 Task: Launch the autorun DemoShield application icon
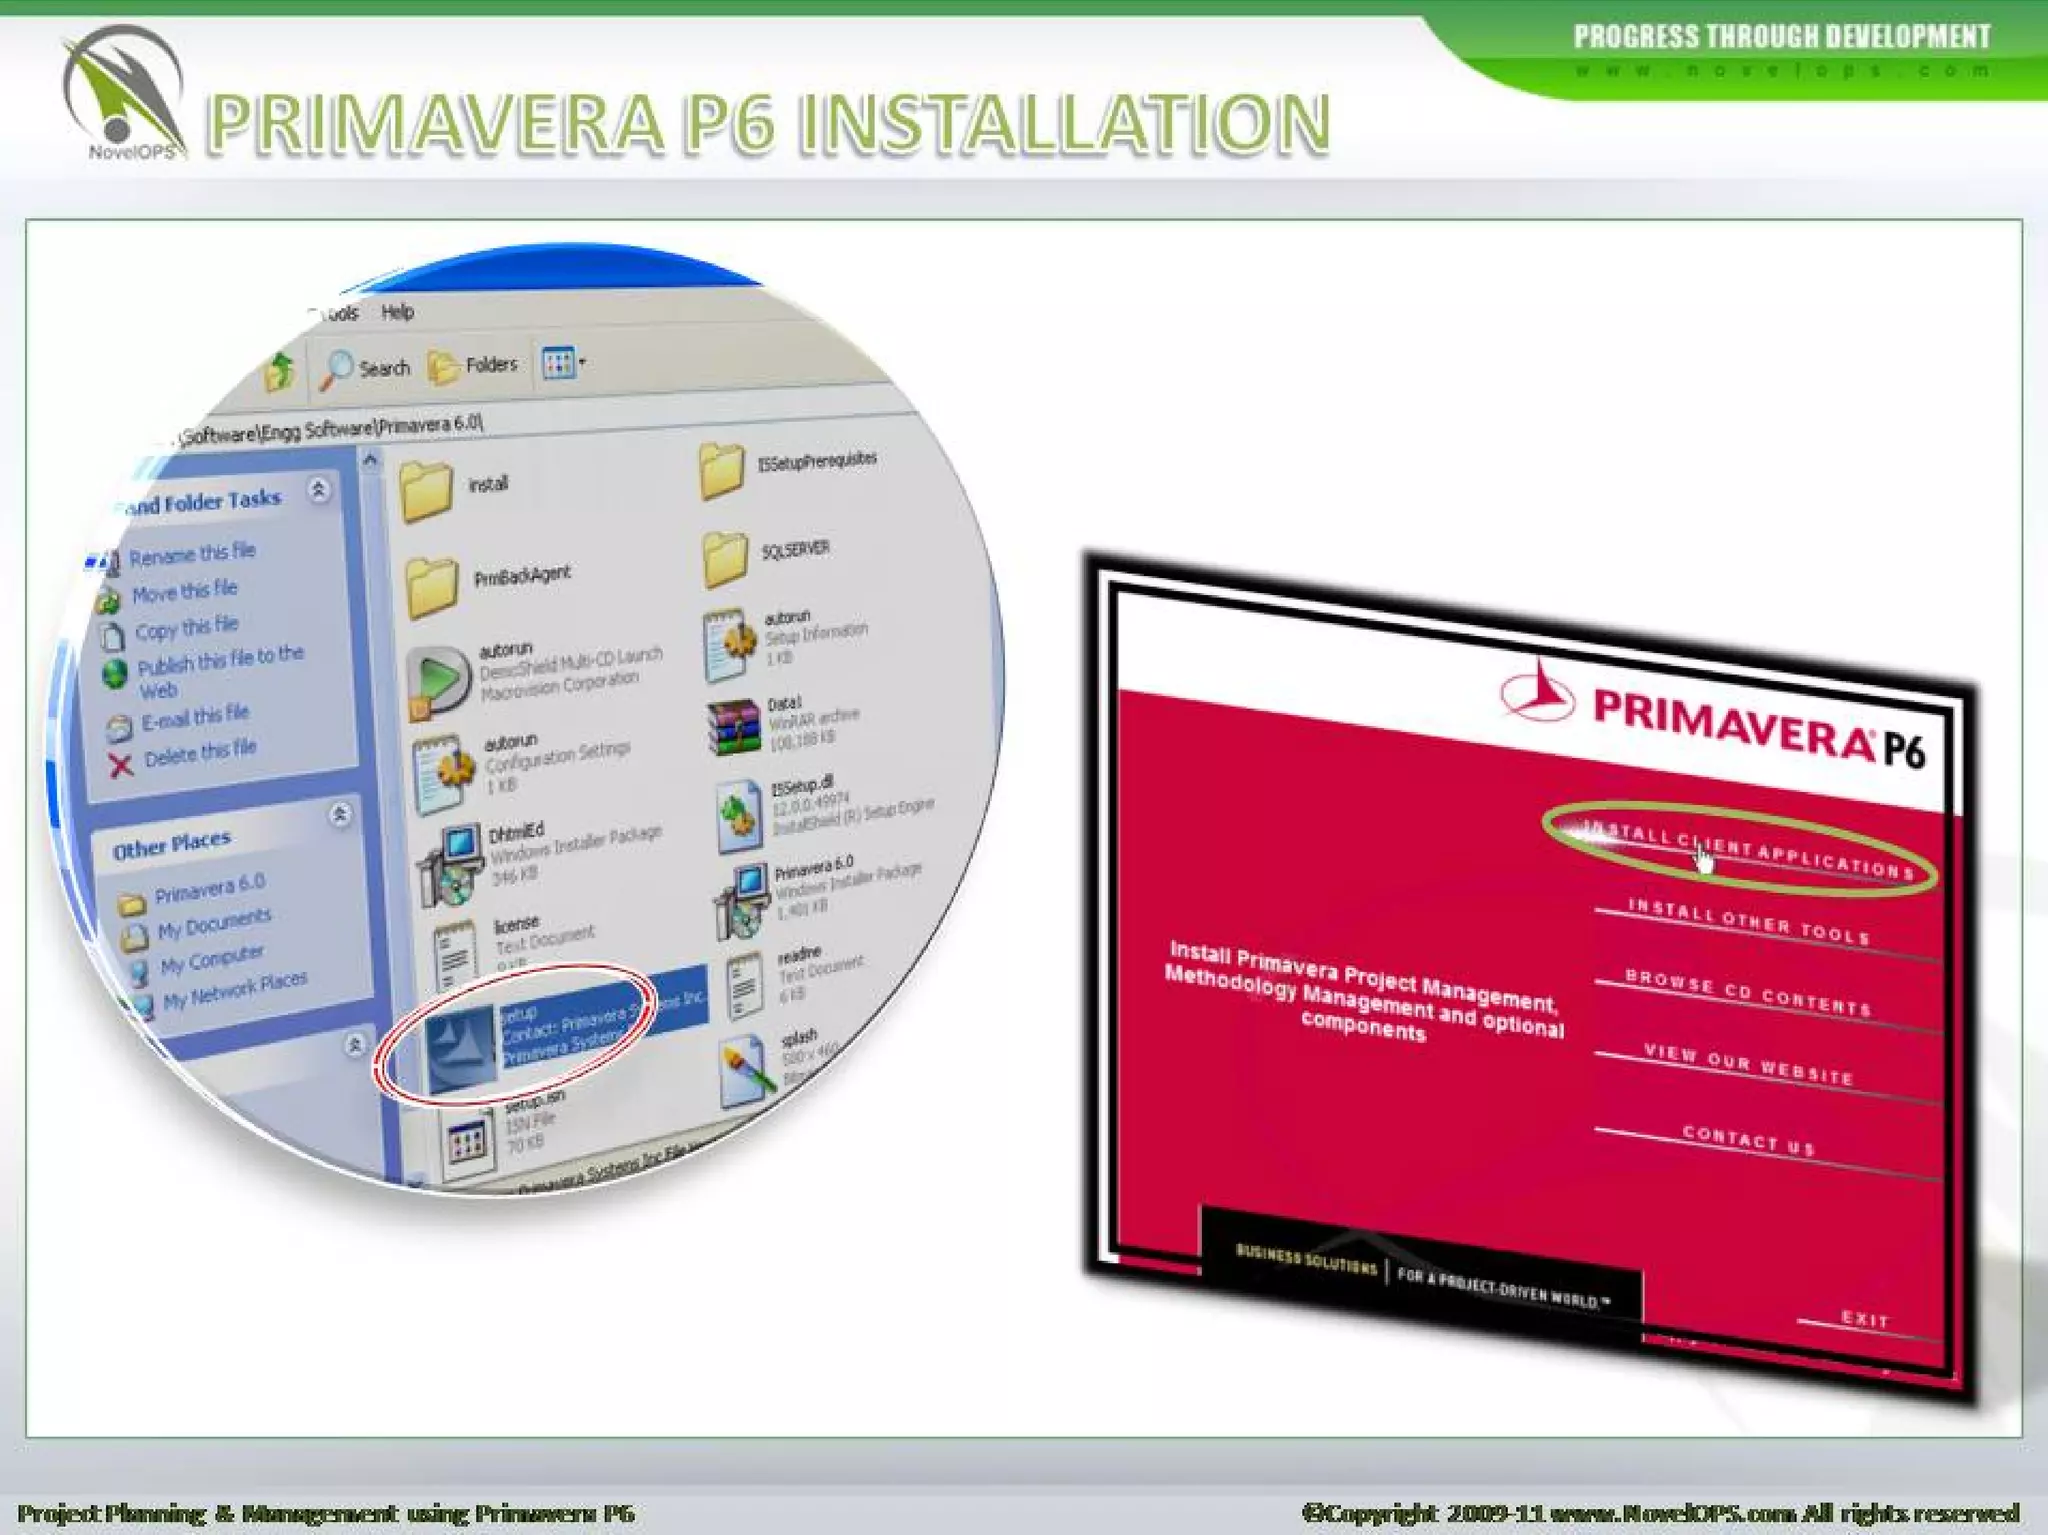438,682
